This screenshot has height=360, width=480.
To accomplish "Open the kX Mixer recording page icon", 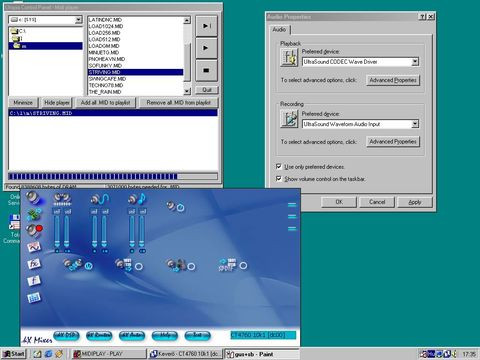I will 34,230.
